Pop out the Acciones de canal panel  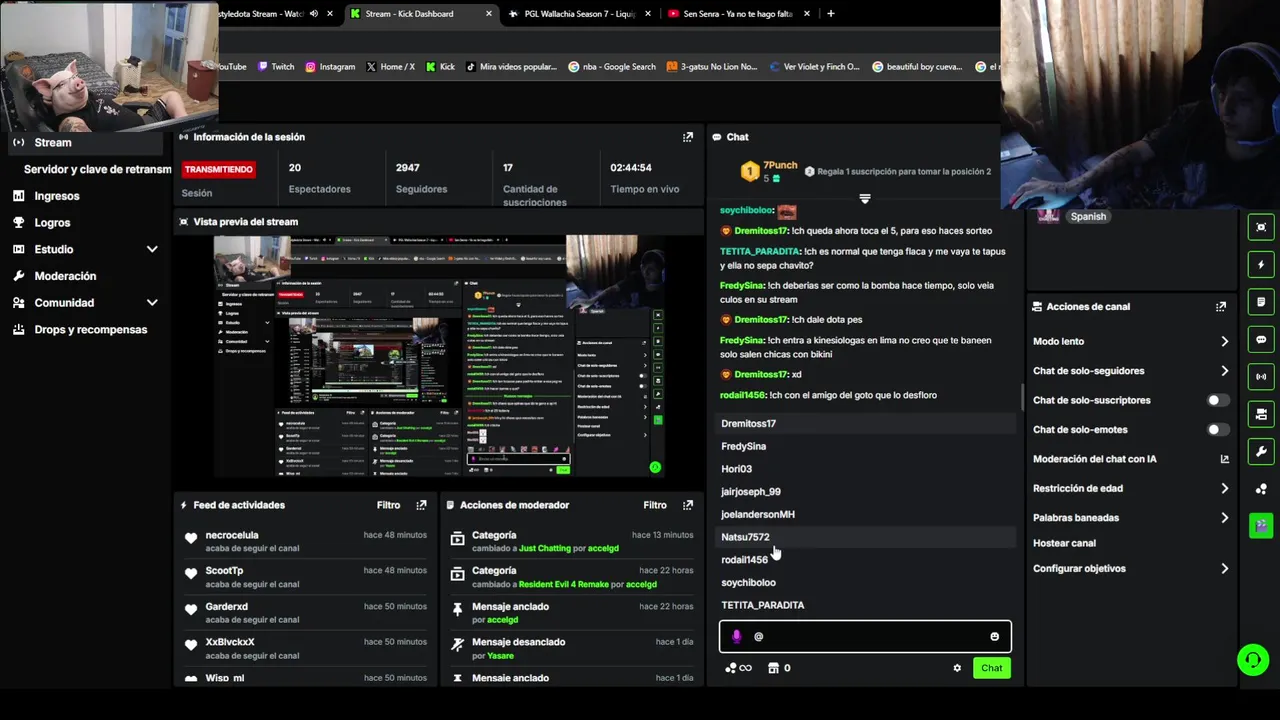tap(1221, 307)
